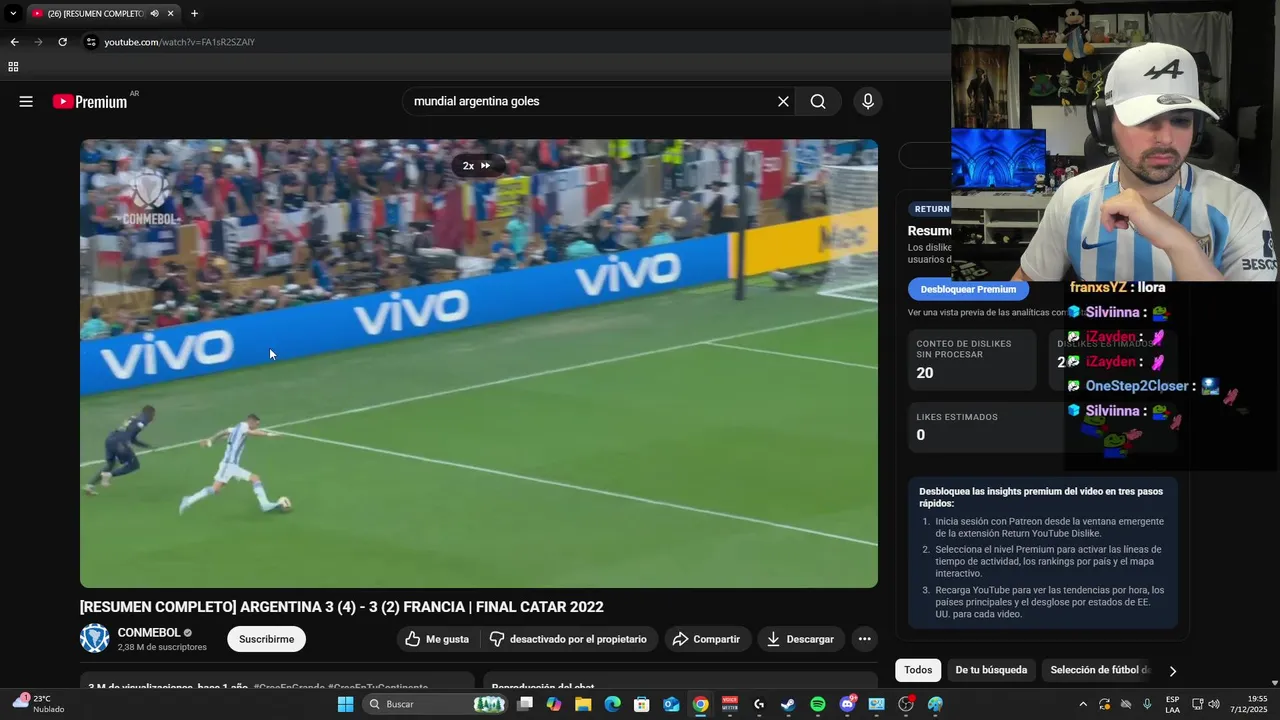Open Discord from the taskbar
This screenshot has height=720, width=1280.
coord(848,704)
